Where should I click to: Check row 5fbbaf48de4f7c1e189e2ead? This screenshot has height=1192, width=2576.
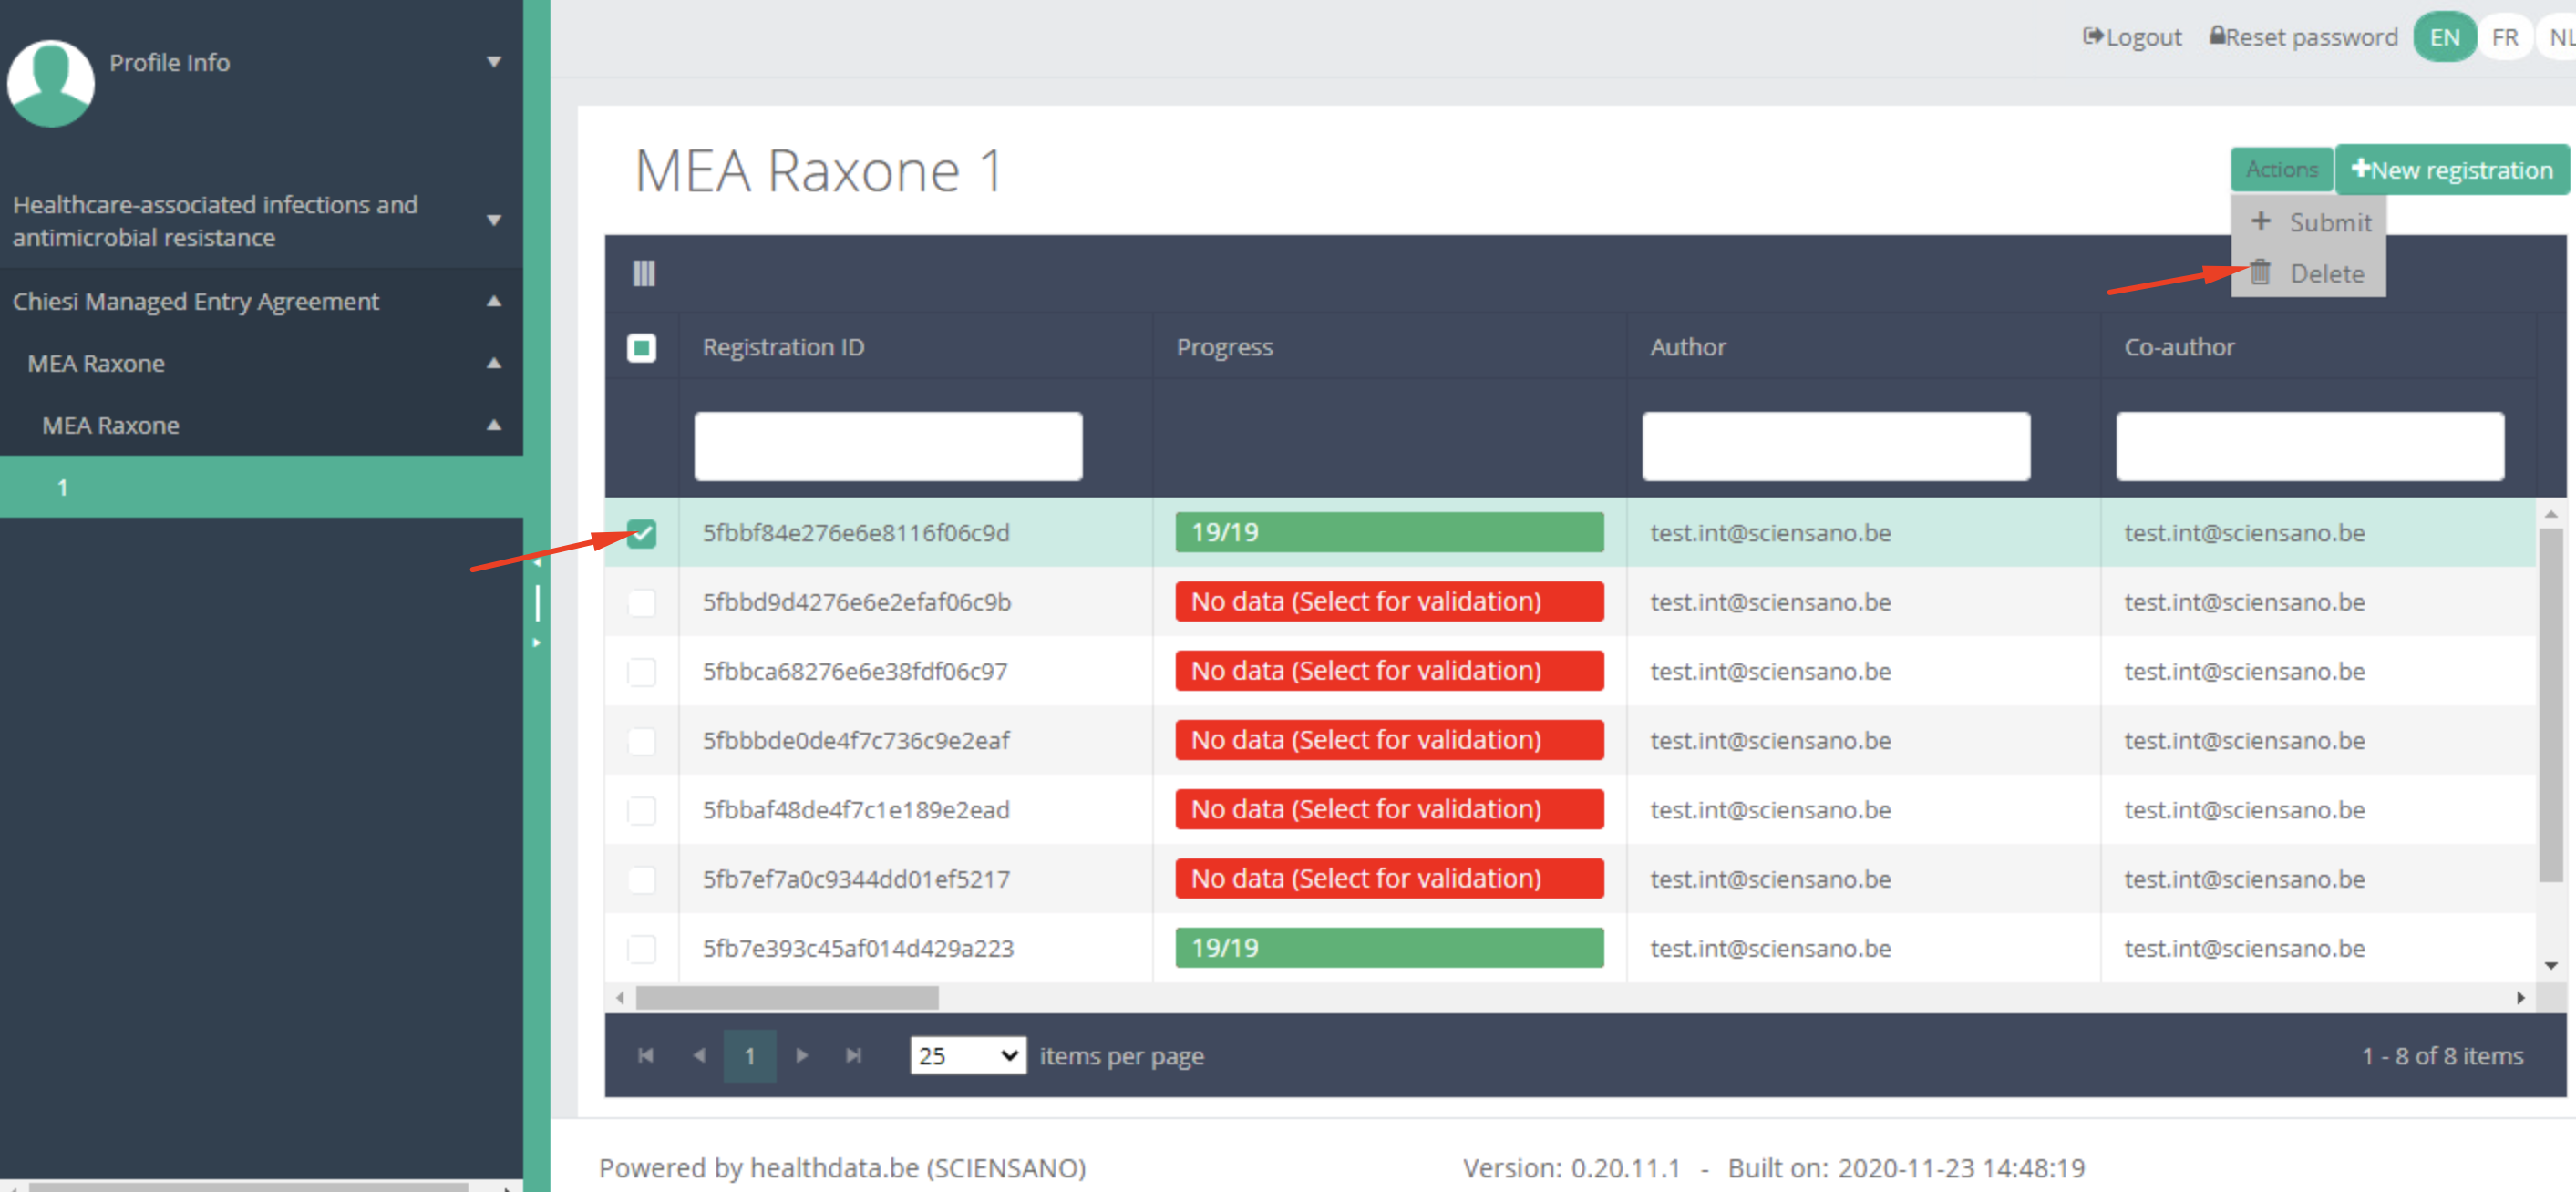pyautogui.click(x=641, y=809)
